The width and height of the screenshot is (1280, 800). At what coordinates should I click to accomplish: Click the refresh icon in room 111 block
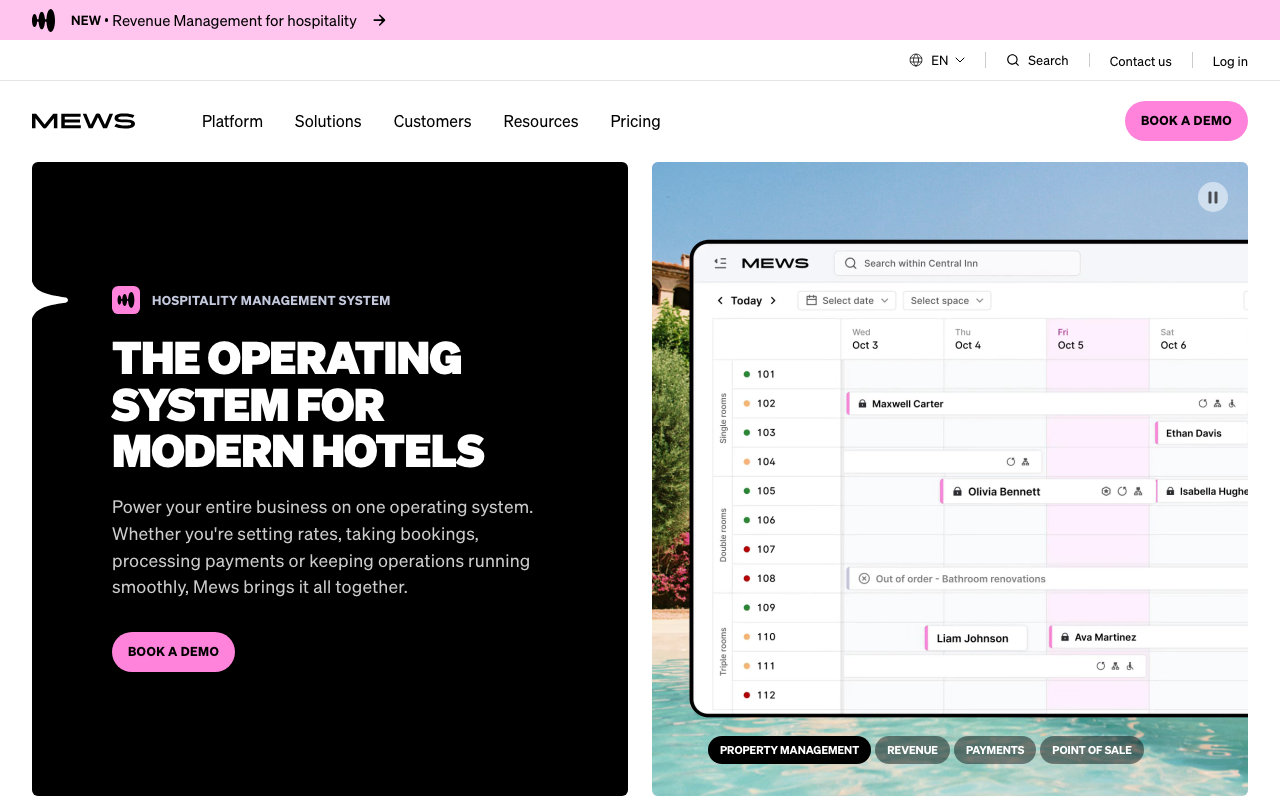[x=1101, y=666]
